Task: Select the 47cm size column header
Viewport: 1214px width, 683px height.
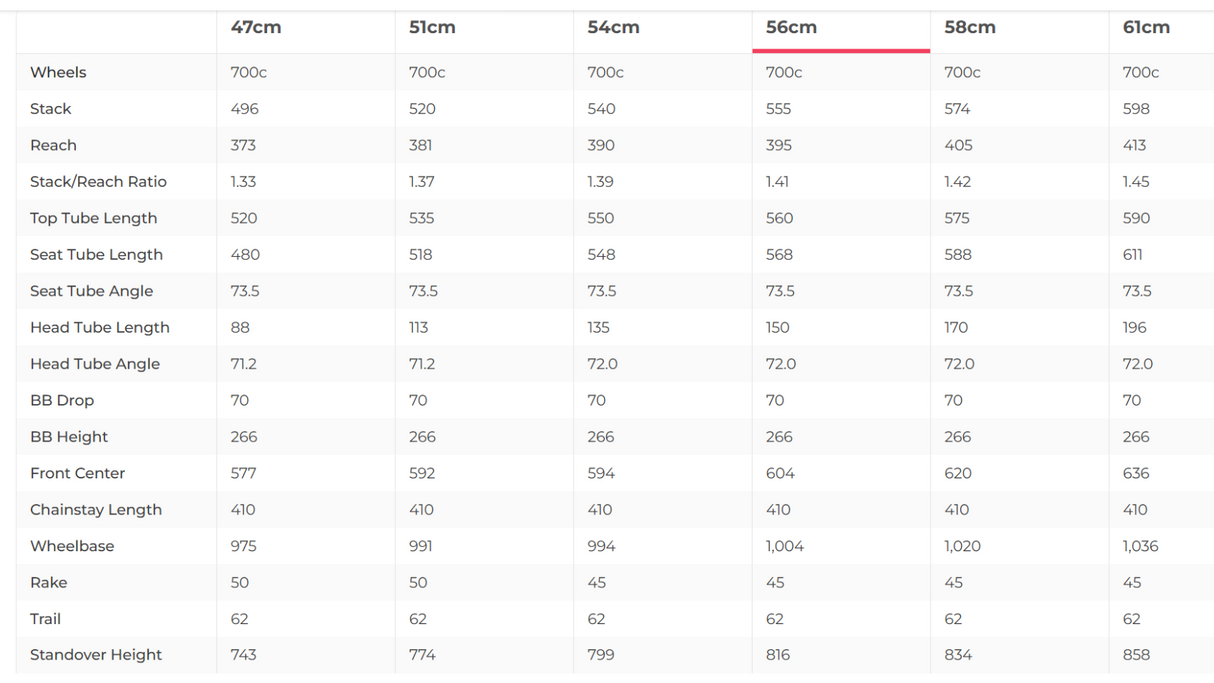Action: [x=256, y=28]
